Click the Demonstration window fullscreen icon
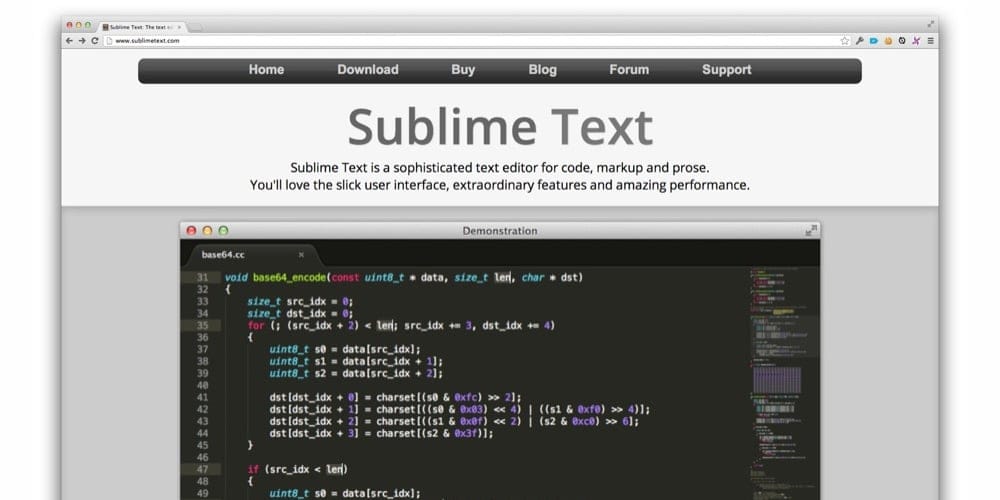 tap(811, 231)
